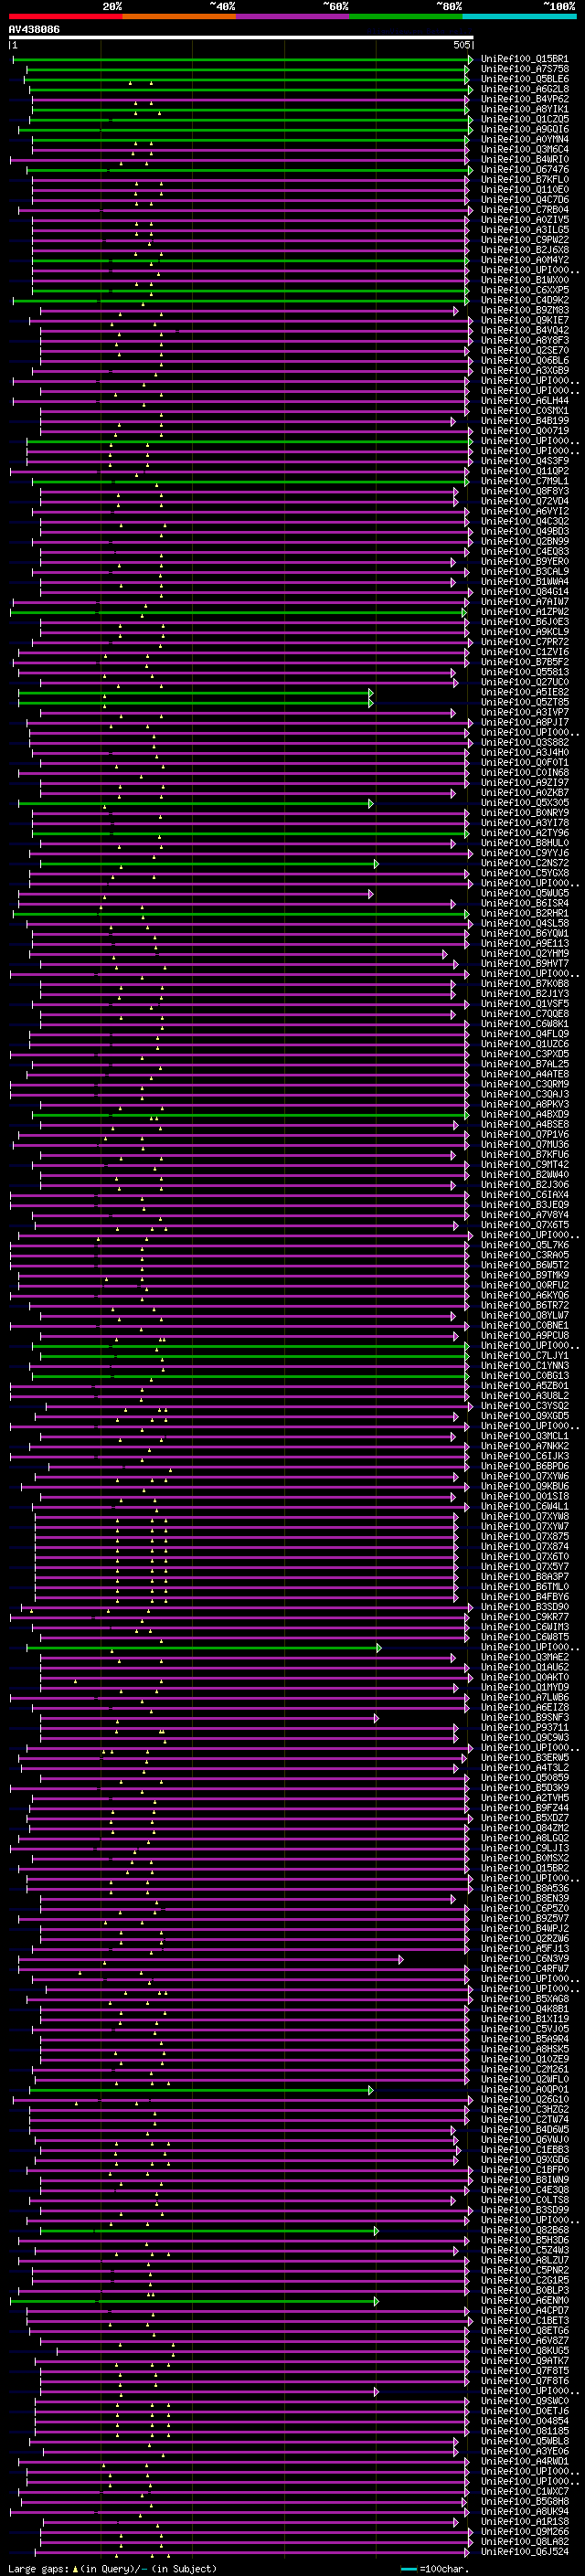Select the UniRef100_Q9KBU6 label
The image size is (585, 2576).
(x=524, y=1486)
